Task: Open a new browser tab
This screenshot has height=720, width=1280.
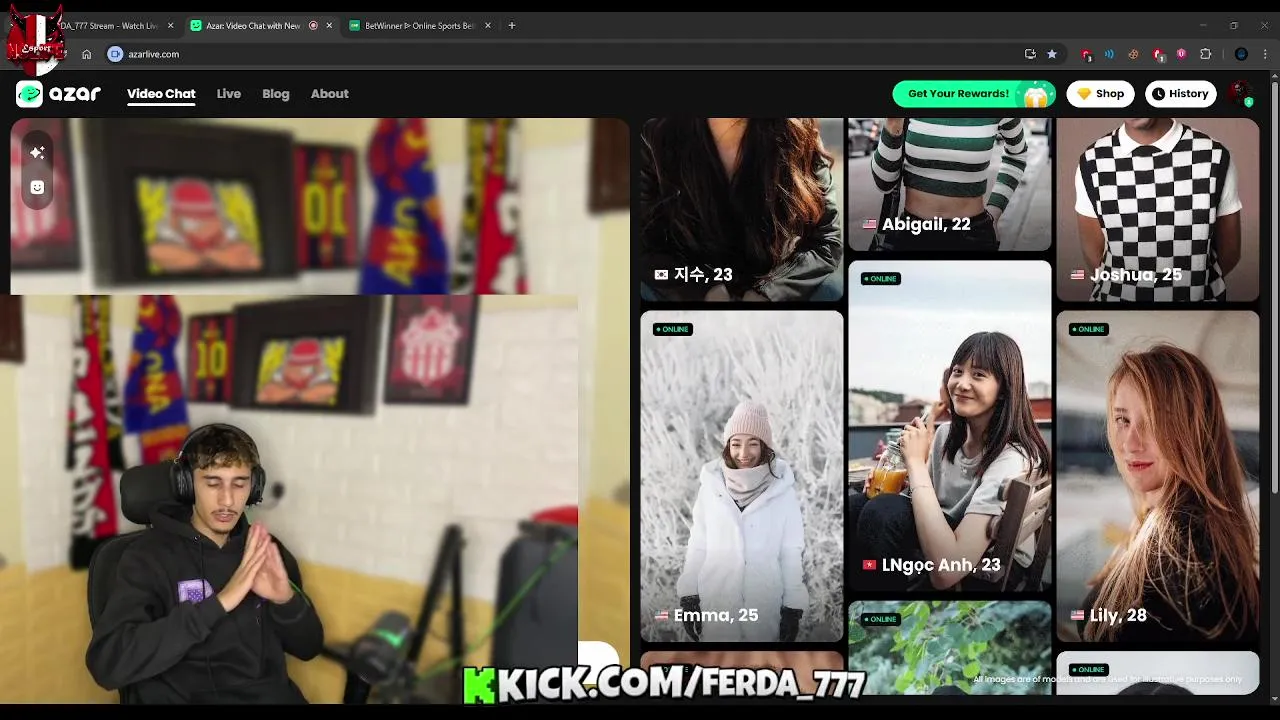Action: coord(512,26)
